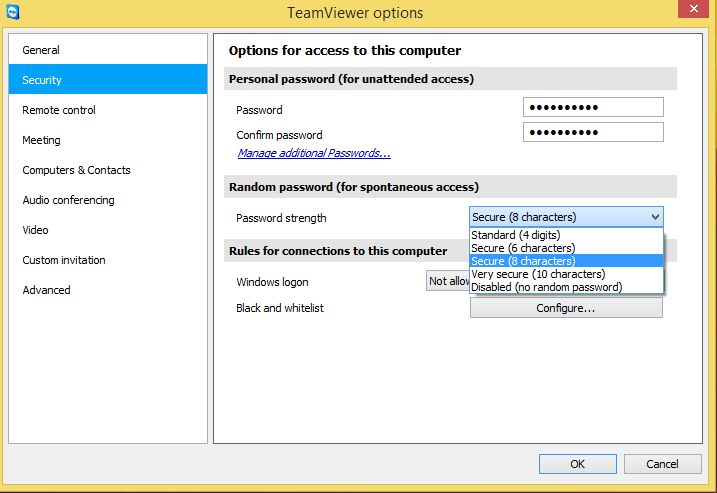Select the Video category
This screenshot has height=493, width=717.
tap(35, 230)
